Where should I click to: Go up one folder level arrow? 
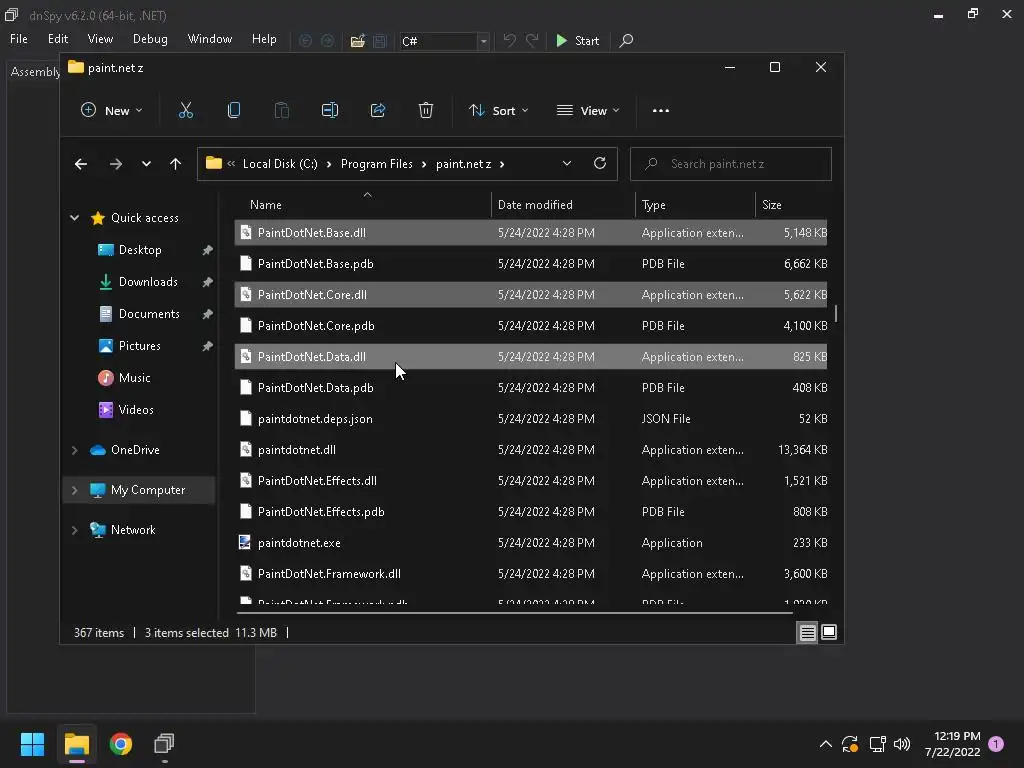pyautogui.click(x=175, y=164)
